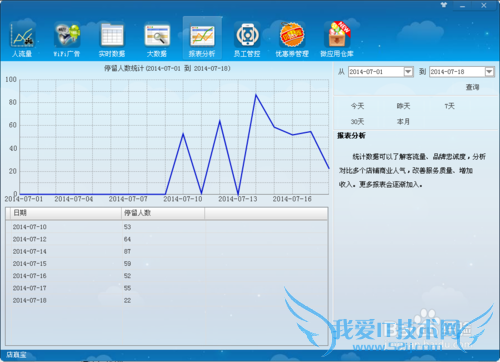Select the 昨天 quick range
This screenshot has width=500, height=362.
point(403,106)
